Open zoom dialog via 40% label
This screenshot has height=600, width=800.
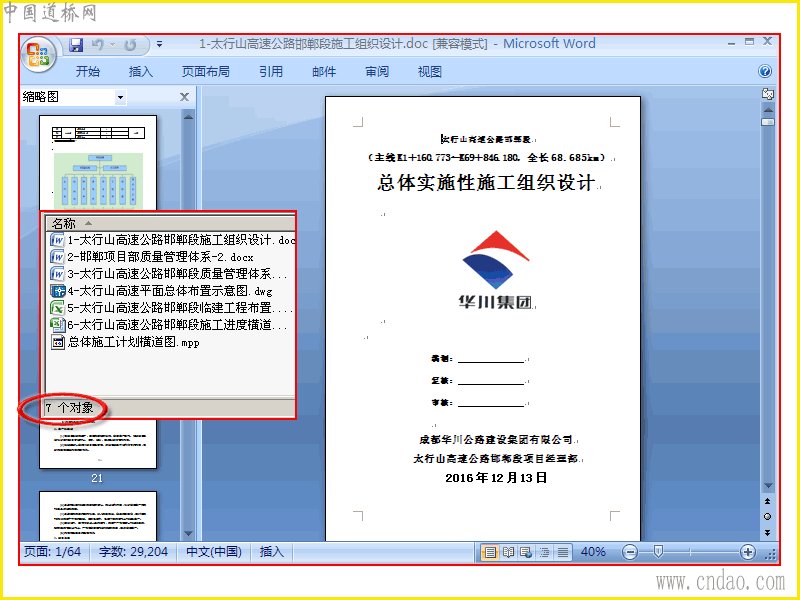[593, 552]
